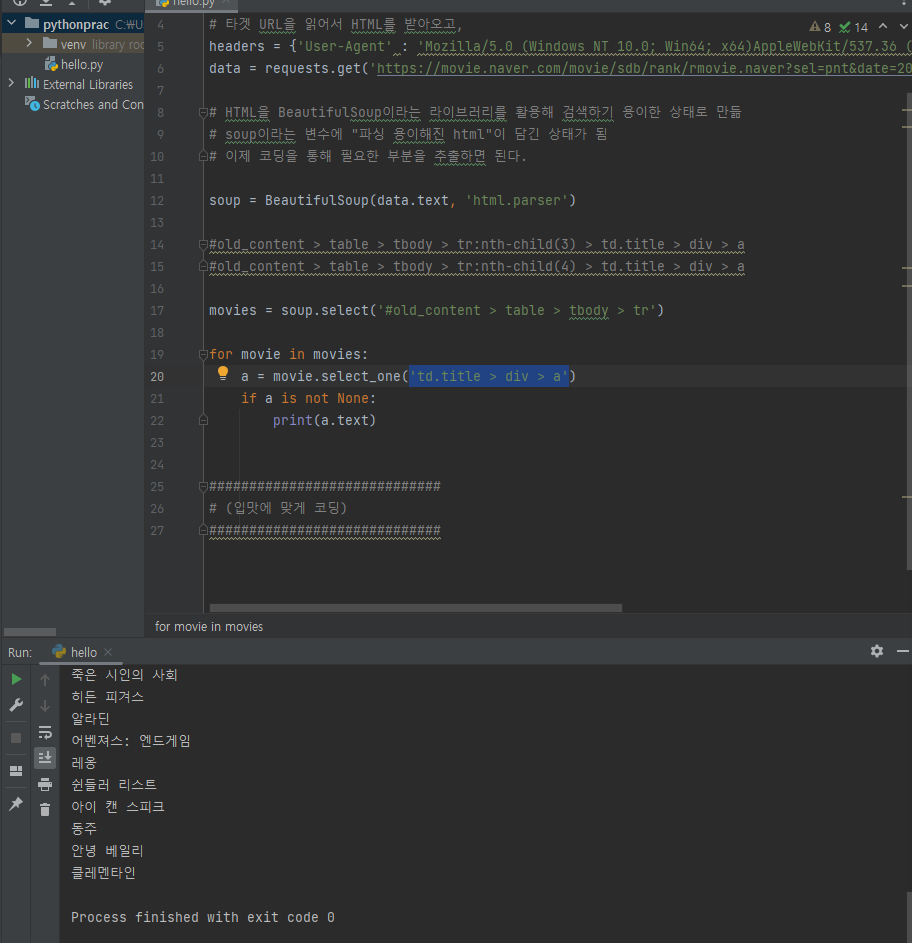Hide the Run panel with minus icon
This screenshot has height=943, width=912.
click(x=902, y=651)
